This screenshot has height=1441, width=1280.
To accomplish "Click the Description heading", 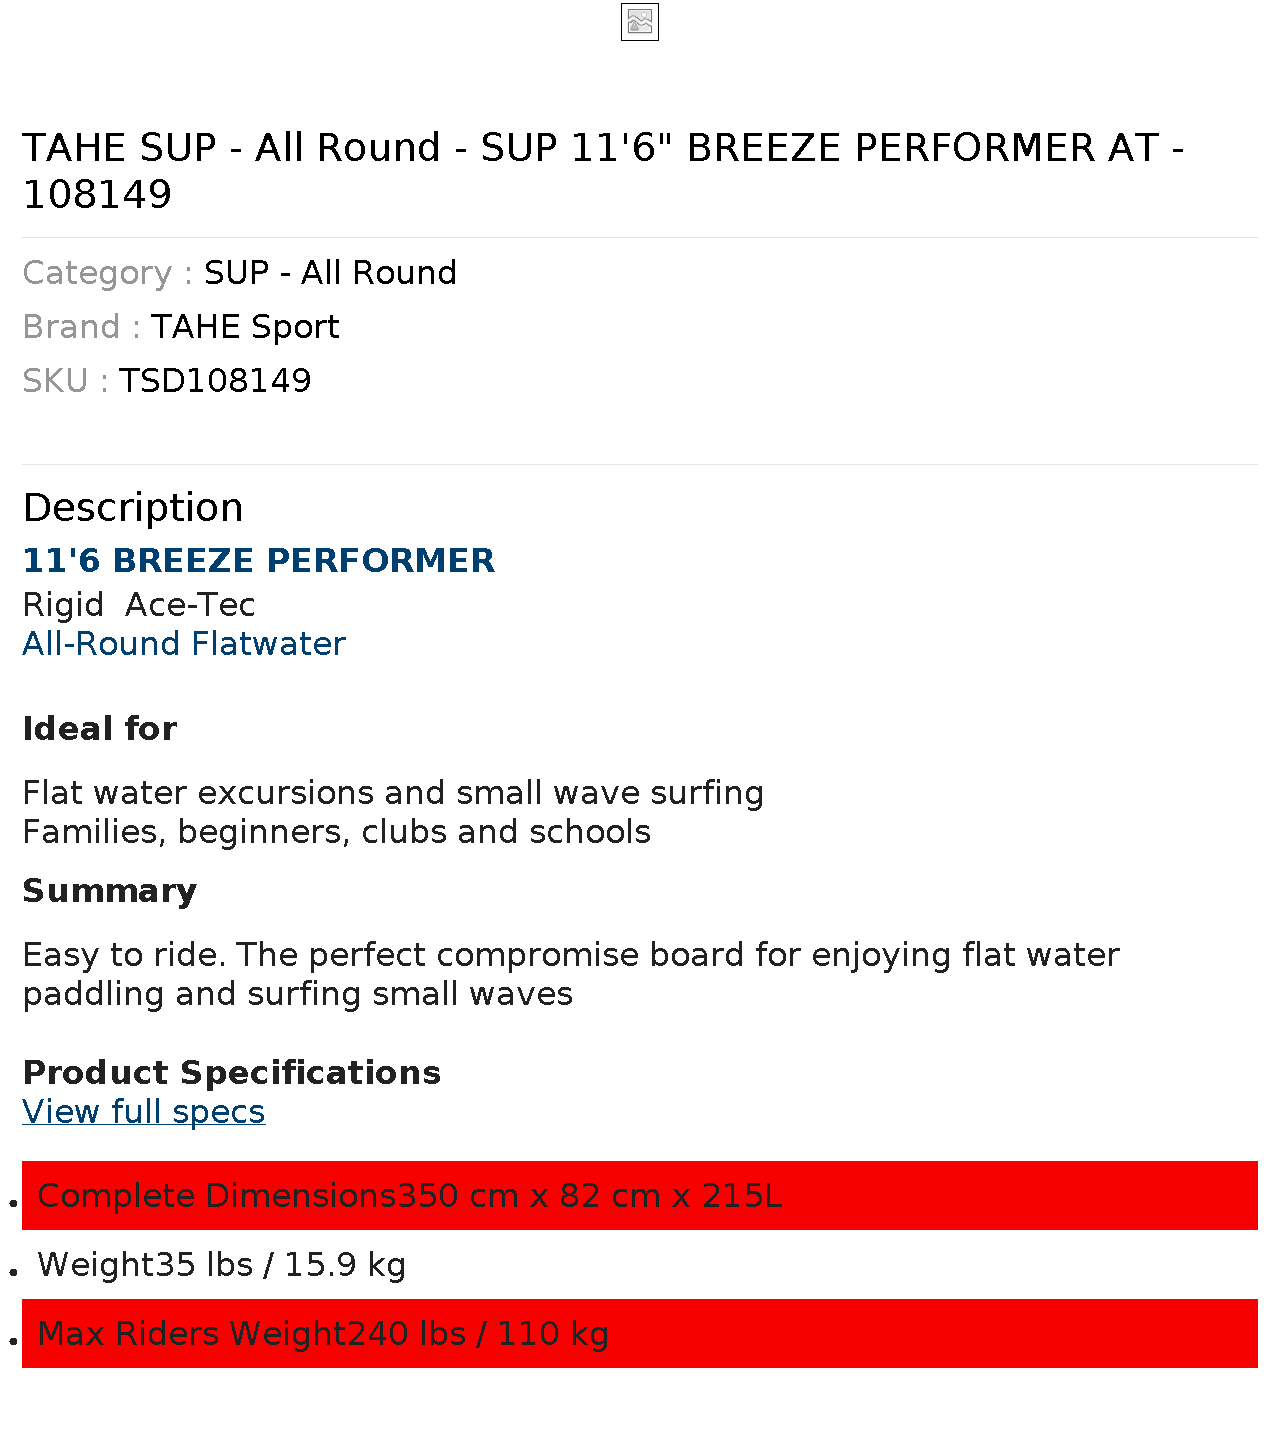I will (133, 508).
